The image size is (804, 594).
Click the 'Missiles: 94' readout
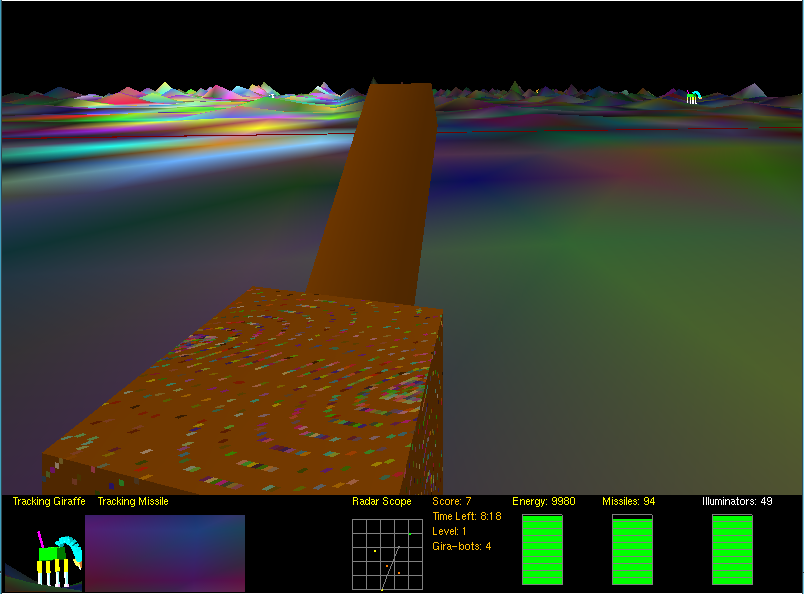click(629, 501)
